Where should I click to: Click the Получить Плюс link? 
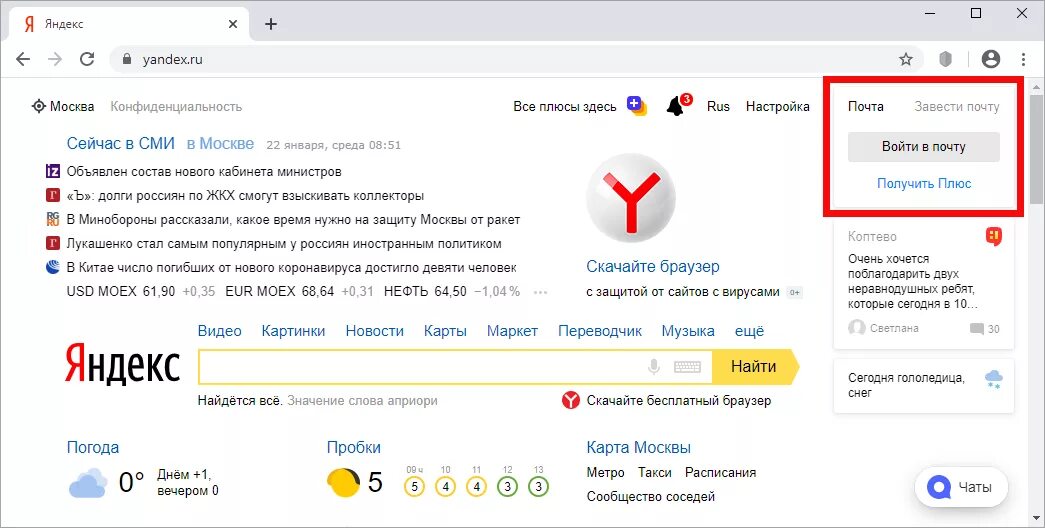924,183
